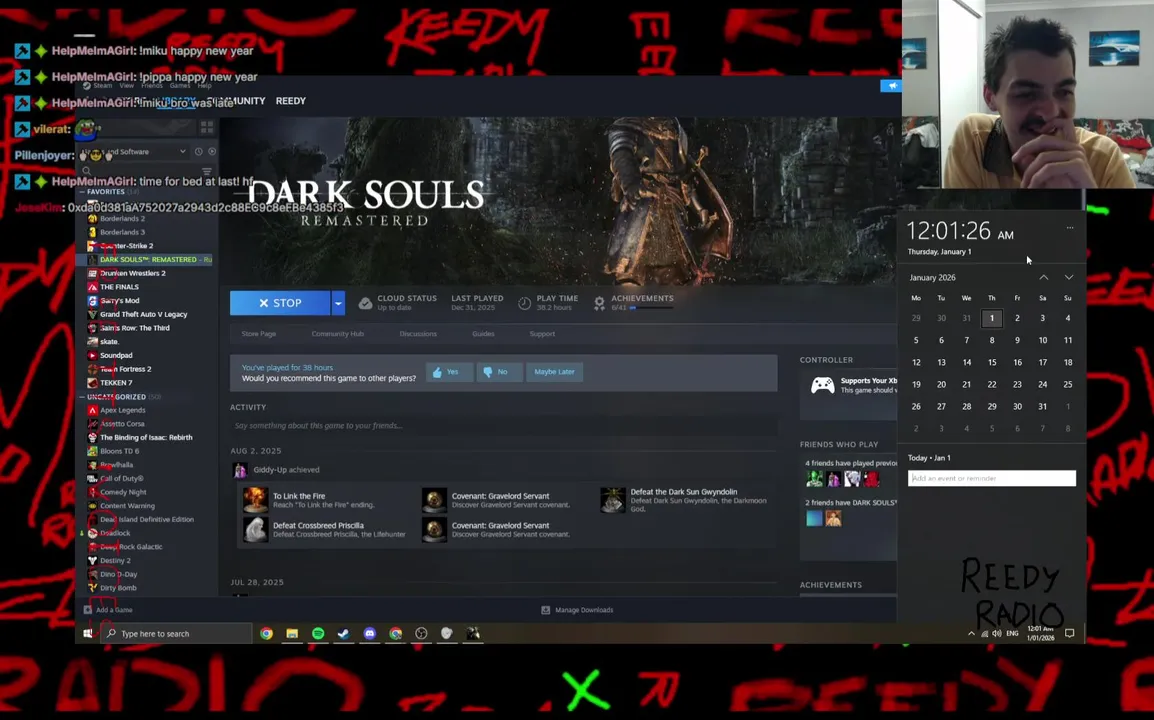Click the Steam taskbar icon

pyautogui.click(x=344, y=633)
